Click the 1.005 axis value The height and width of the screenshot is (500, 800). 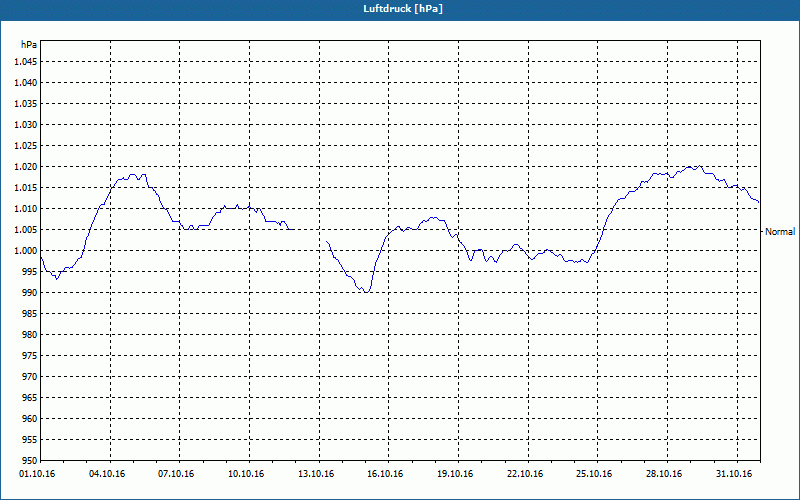26,230
